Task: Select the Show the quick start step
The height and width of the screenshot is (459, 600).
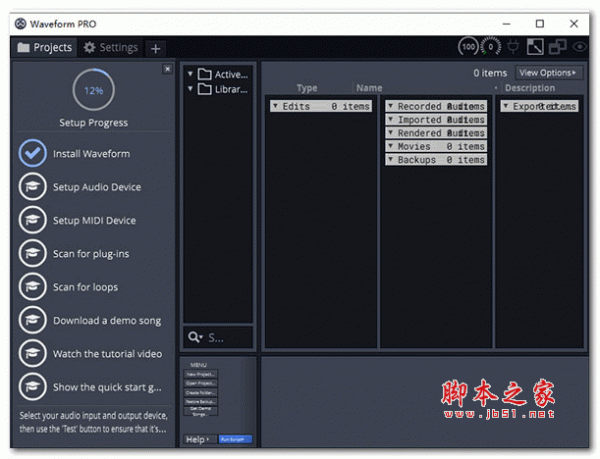Action: pyautogui.click(x=107, y=387)
